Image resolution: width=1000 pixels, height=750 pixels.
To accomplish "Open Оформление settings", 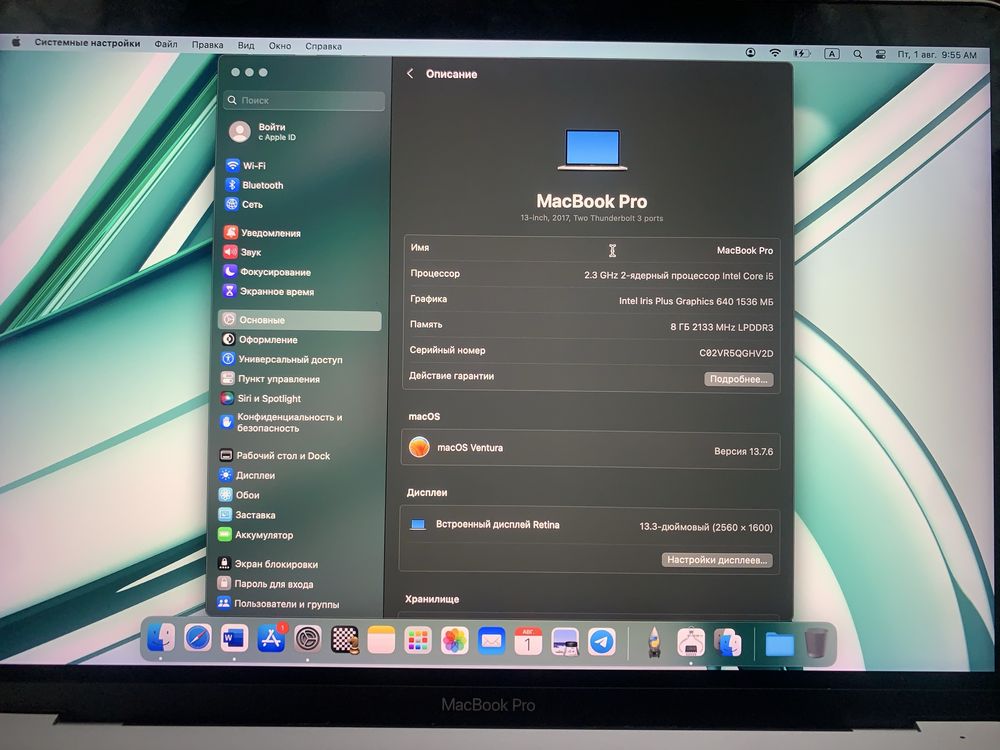I will pos(260,340).
